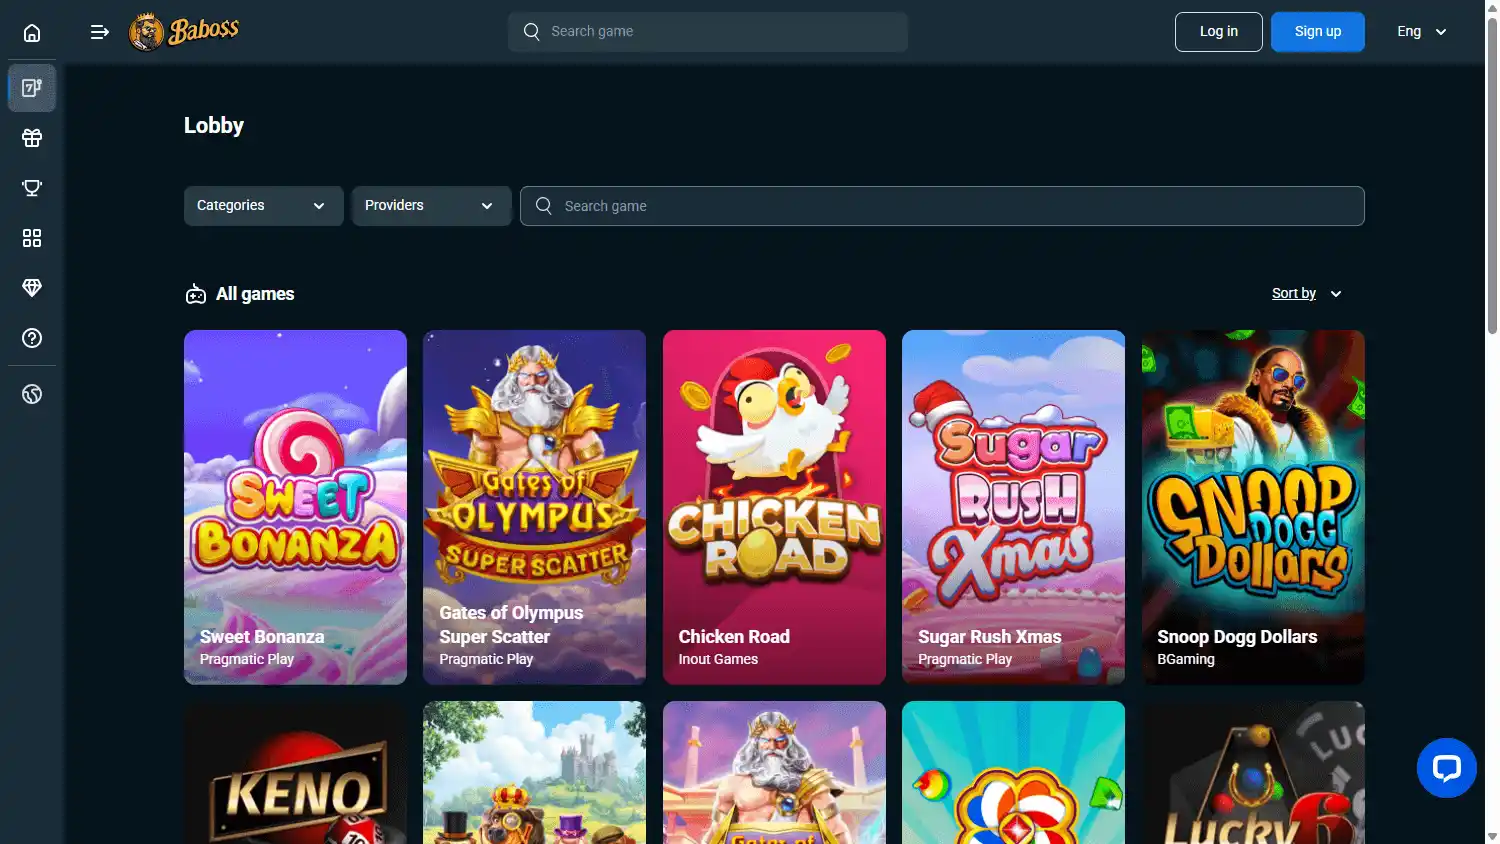
Task: Open the Home icon in sidebar
Action: (32, 33)
